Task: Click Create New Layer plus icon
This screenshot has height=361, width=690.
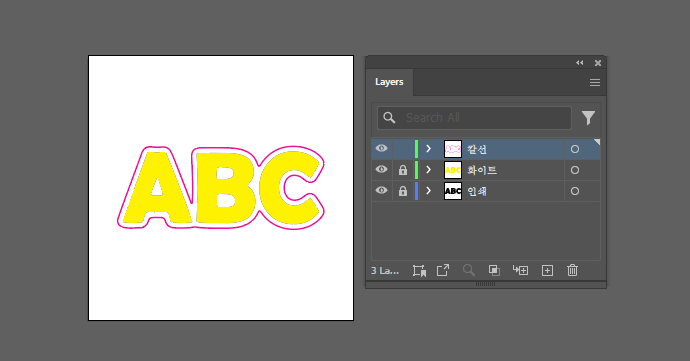Action: (x=547, y=270)
